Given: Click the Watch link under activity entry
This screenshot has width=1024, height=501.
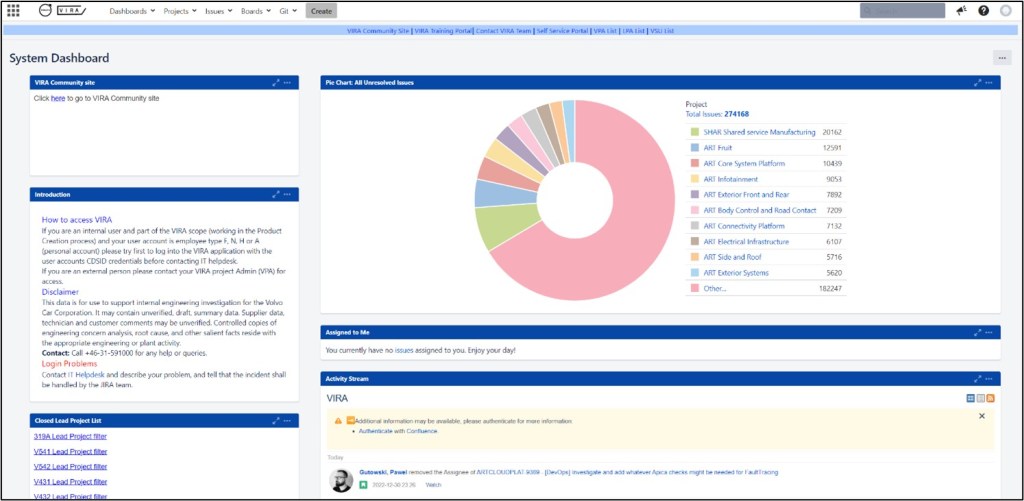Looking at the screenshot, I should coord(433,485).
